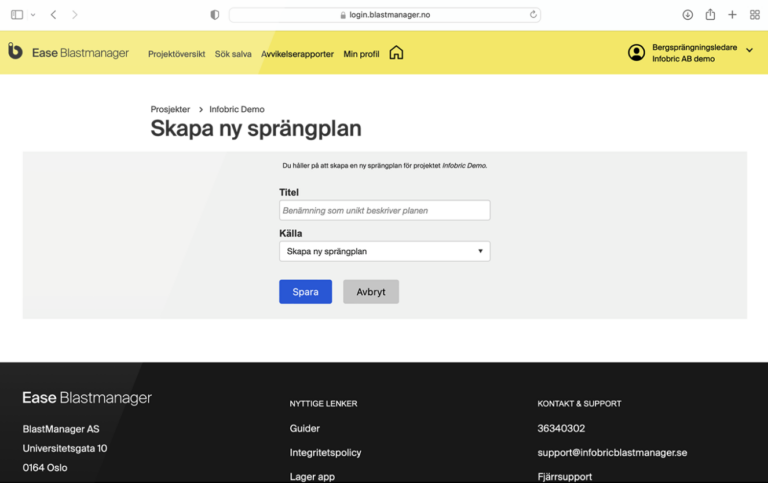Image resolution: width=768 pixels, height=483 pixels.
Task: Expand the Källa dropdown
Action: point(384,252)
